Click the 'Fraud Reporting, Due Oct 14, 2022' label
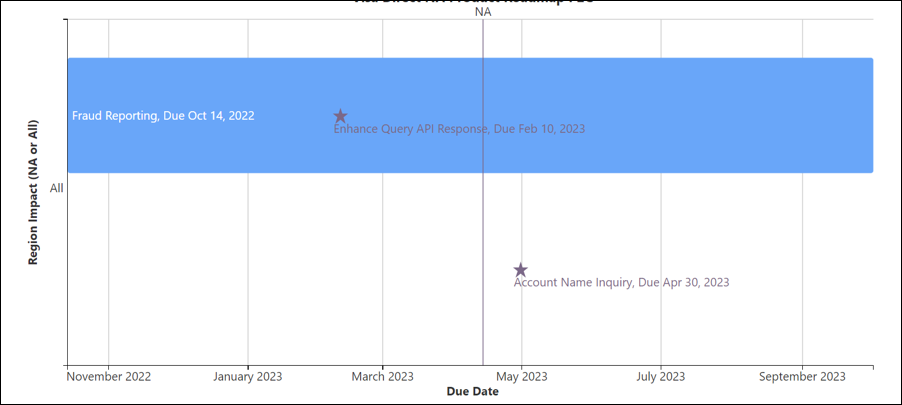The width and height of the screenshot is (902, 405). 163,116
